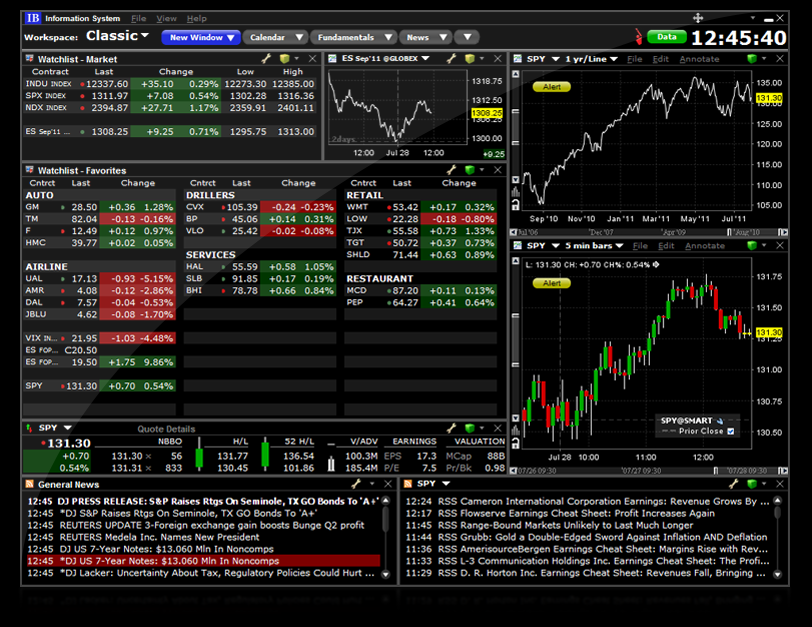
Task: Click the RSS icon in SPY news header
Action: pyautogui.click(x=408, y=484)
